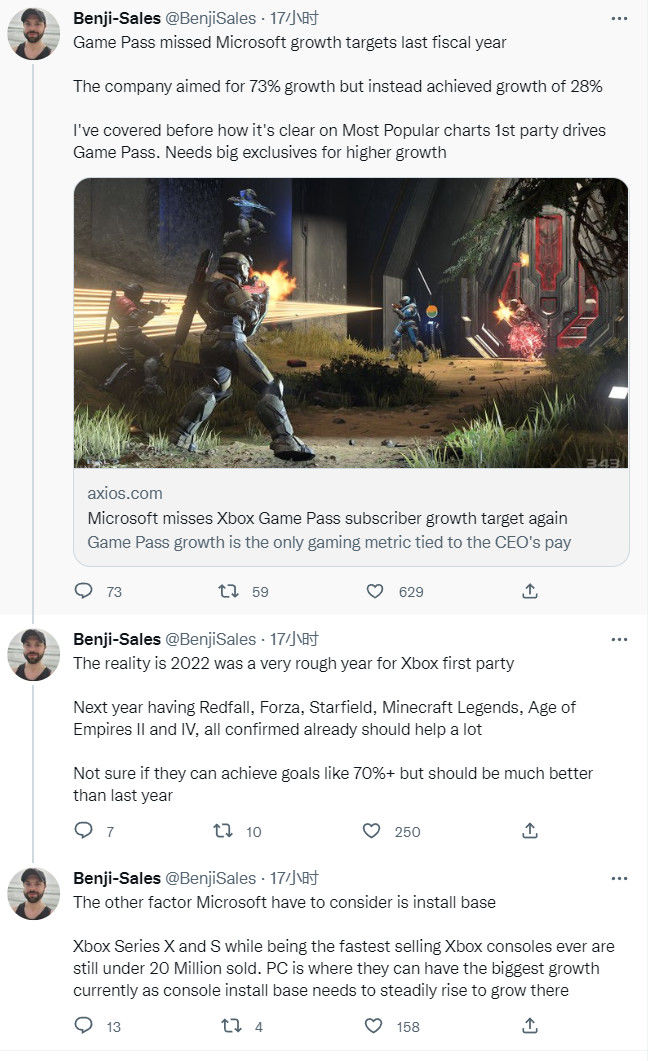The image size is (660, 1061).
Task: Open @BenjiSales handle in the second tweet
Action: tap(211, 639)
